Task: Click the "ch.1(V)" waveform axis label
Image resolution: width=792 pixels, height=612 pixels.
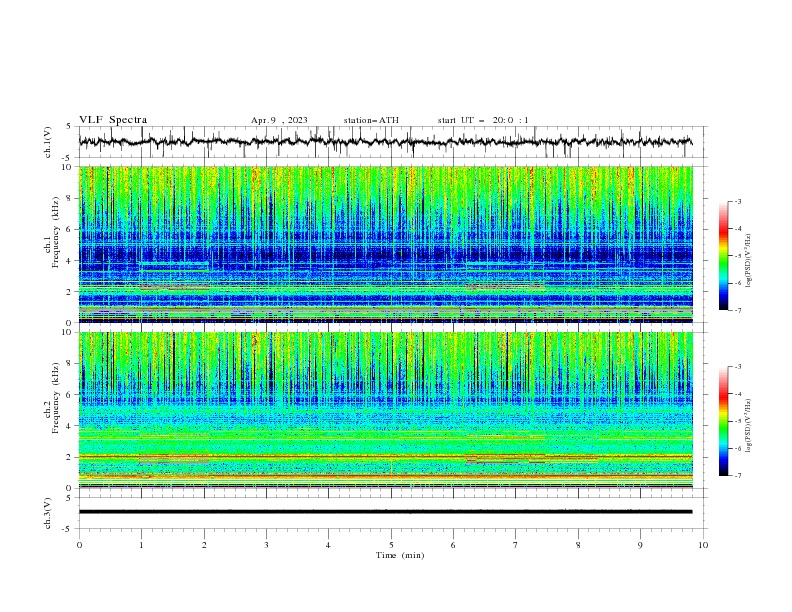Action: pos(48,142)
